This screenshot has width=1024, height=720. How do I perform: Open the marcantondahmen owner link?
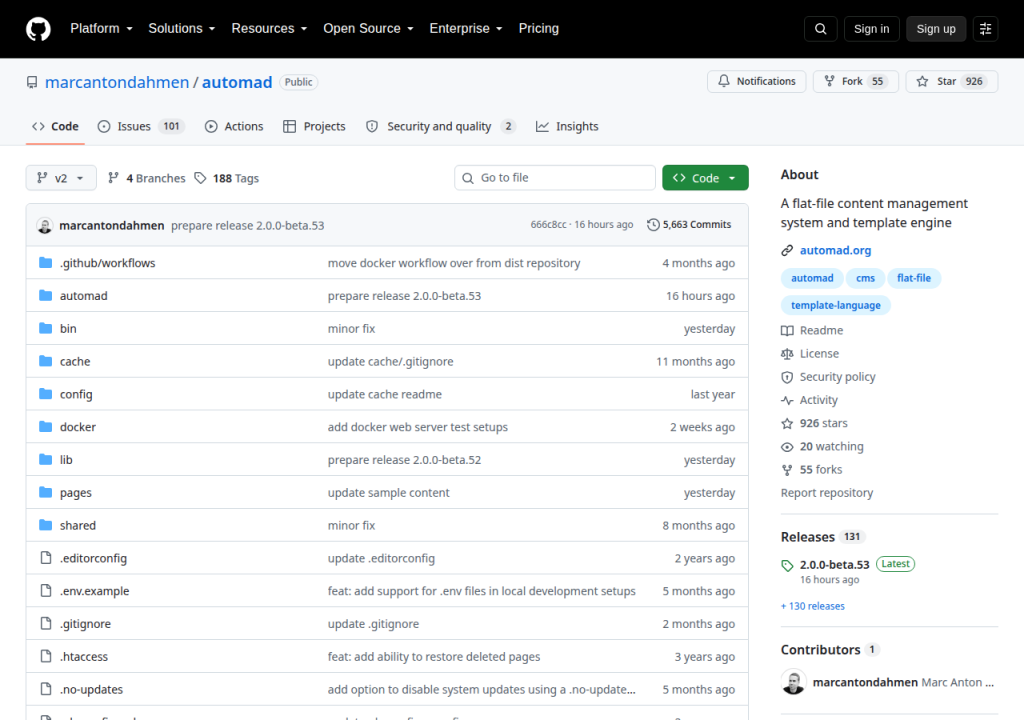click(117, 82)
